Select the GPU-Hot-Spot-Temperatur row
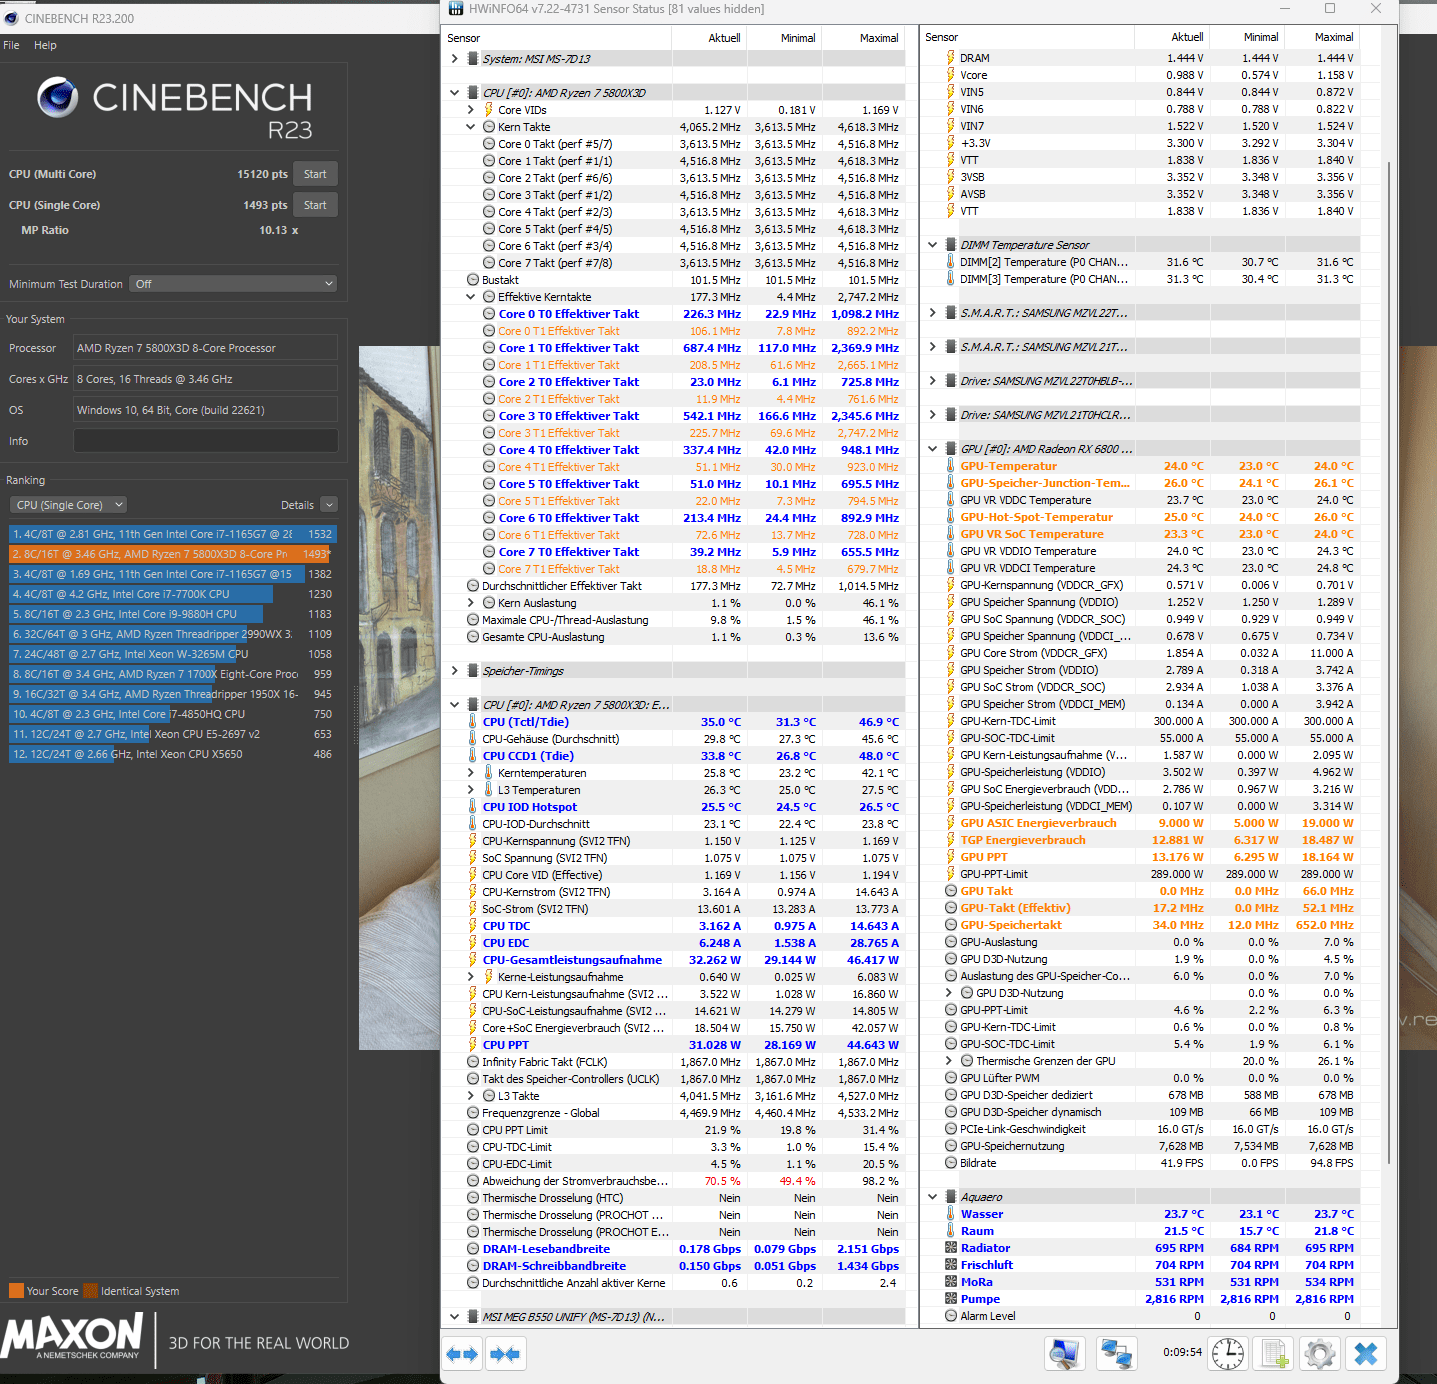 pos(1140,517)
